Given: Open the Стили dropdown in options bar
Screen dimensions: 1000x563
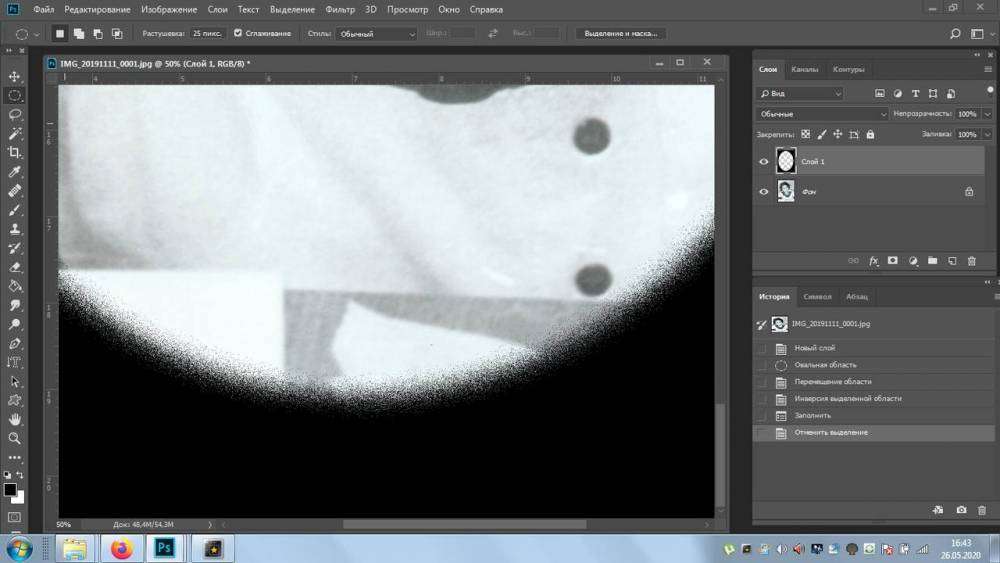Looking at the screenshot, I should [377, 34].
